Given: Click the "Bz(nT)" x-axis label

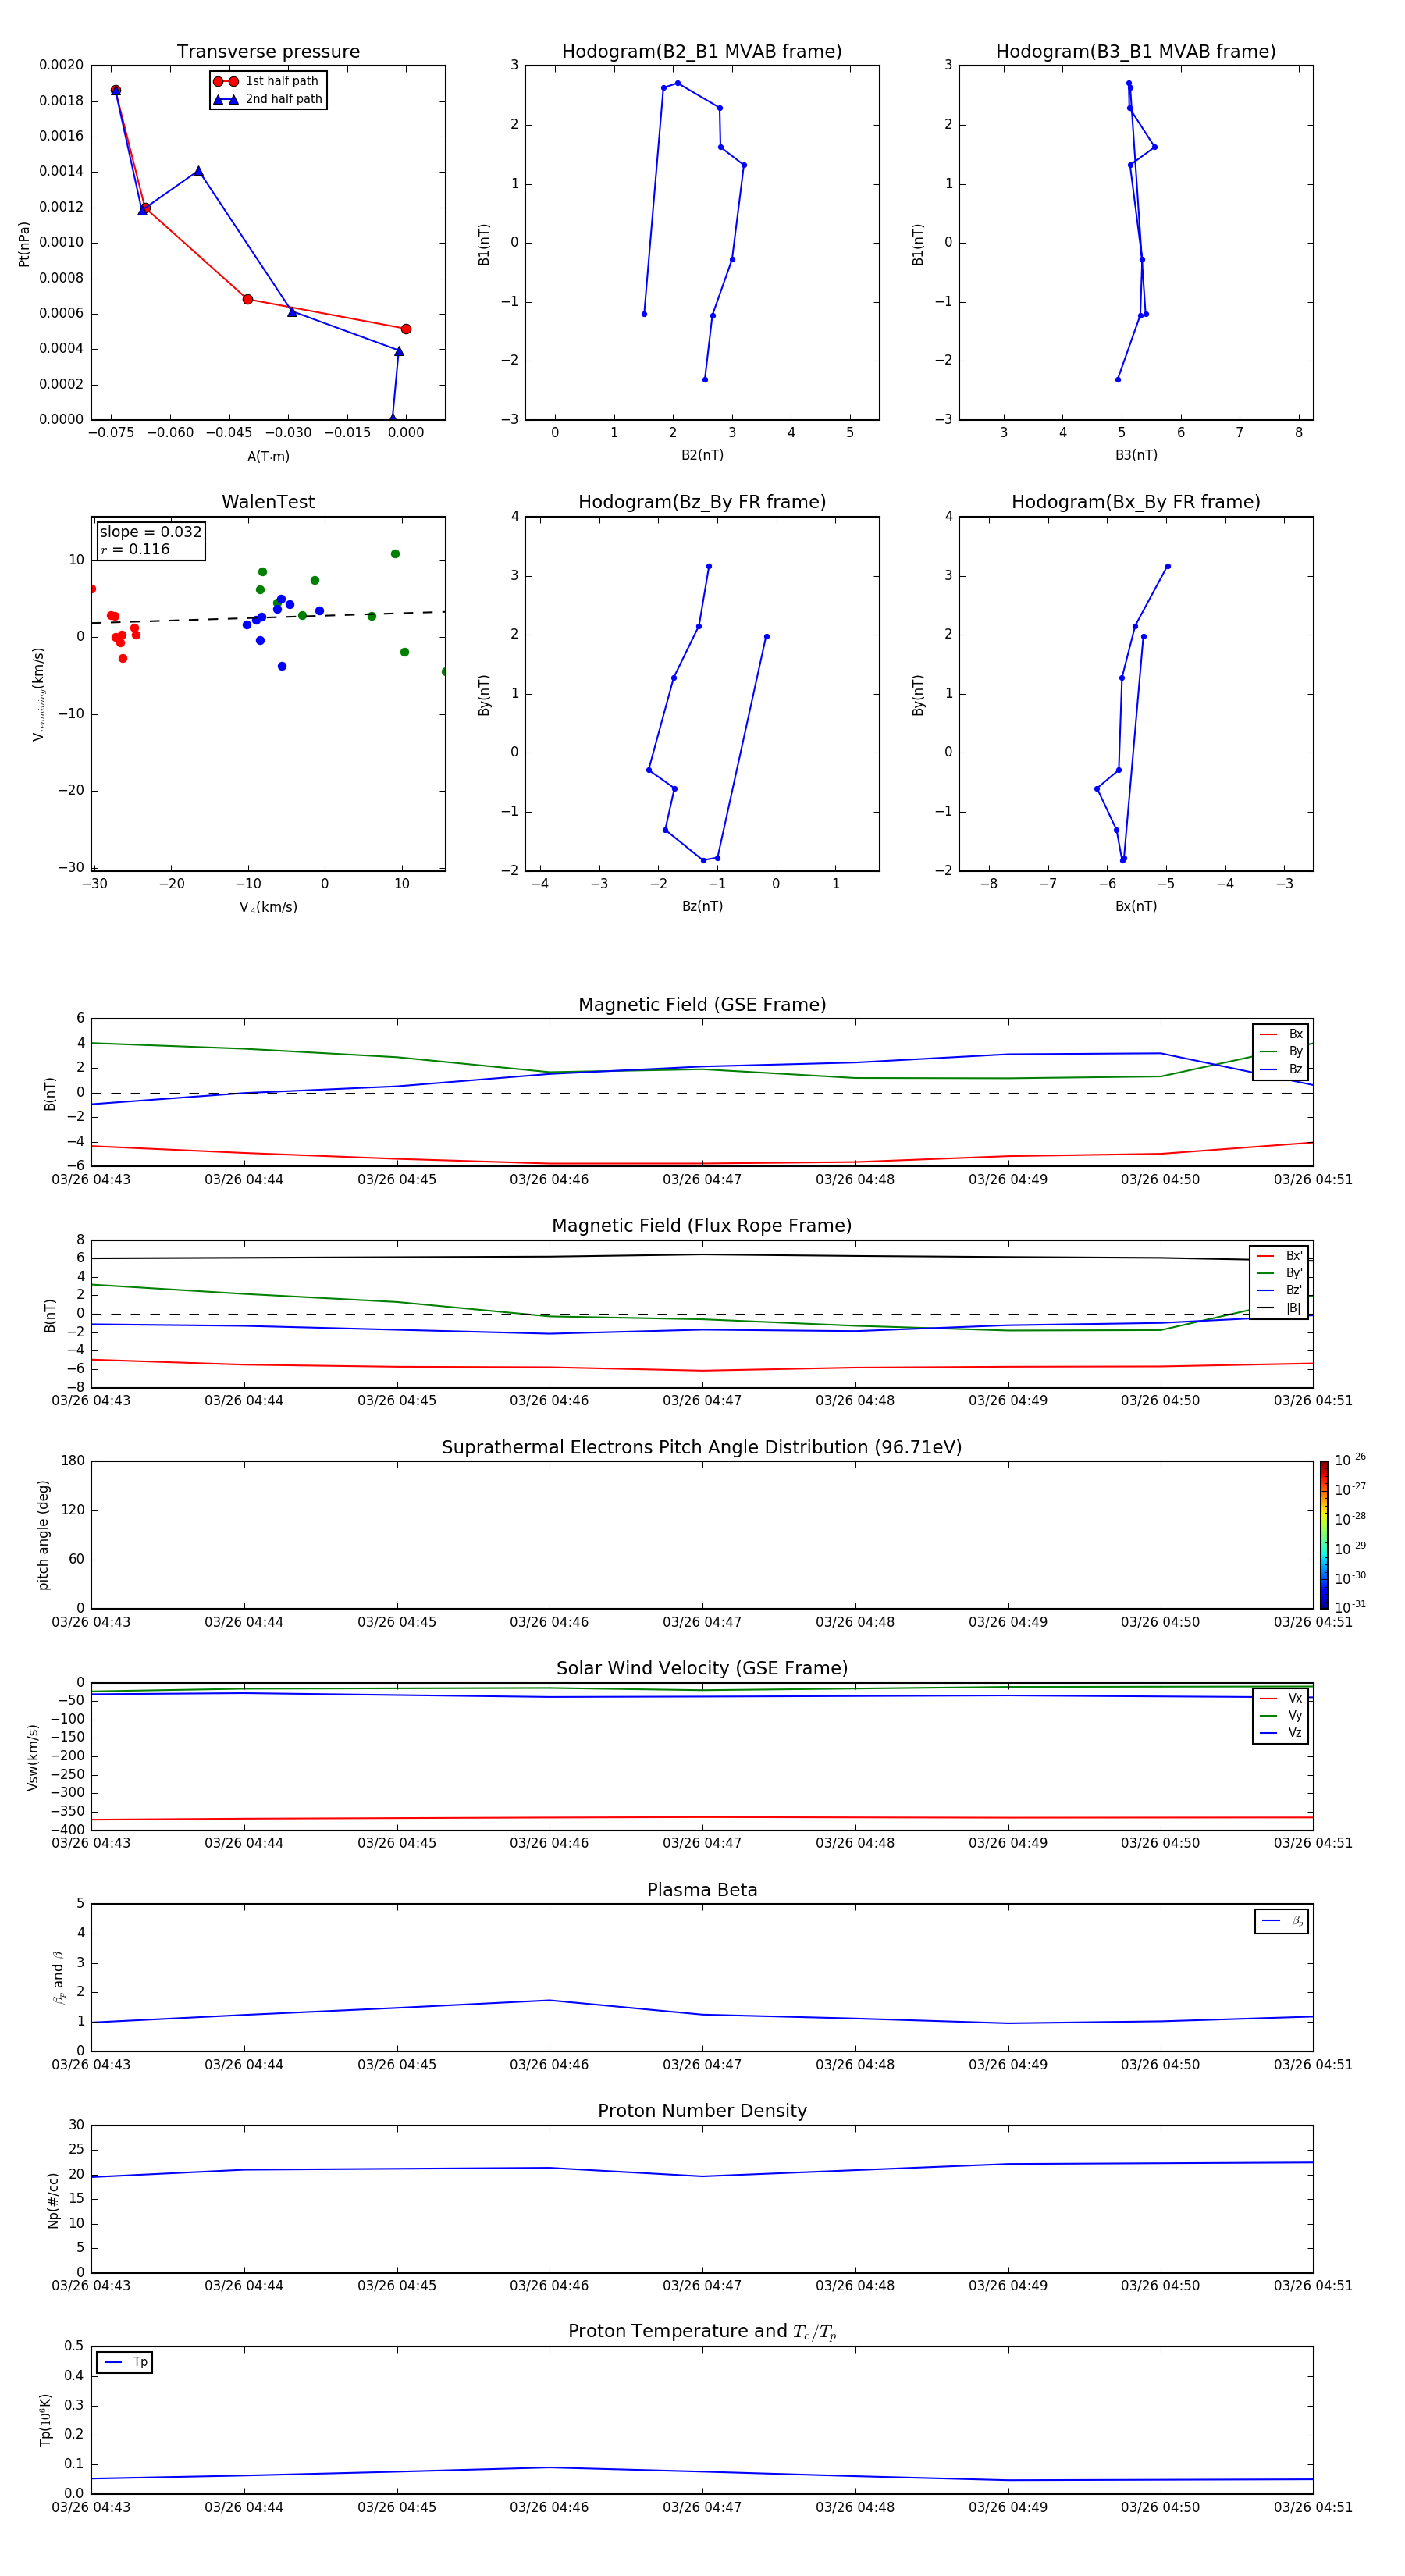Looking at the screenshot, I should click(x=702, y=906).
